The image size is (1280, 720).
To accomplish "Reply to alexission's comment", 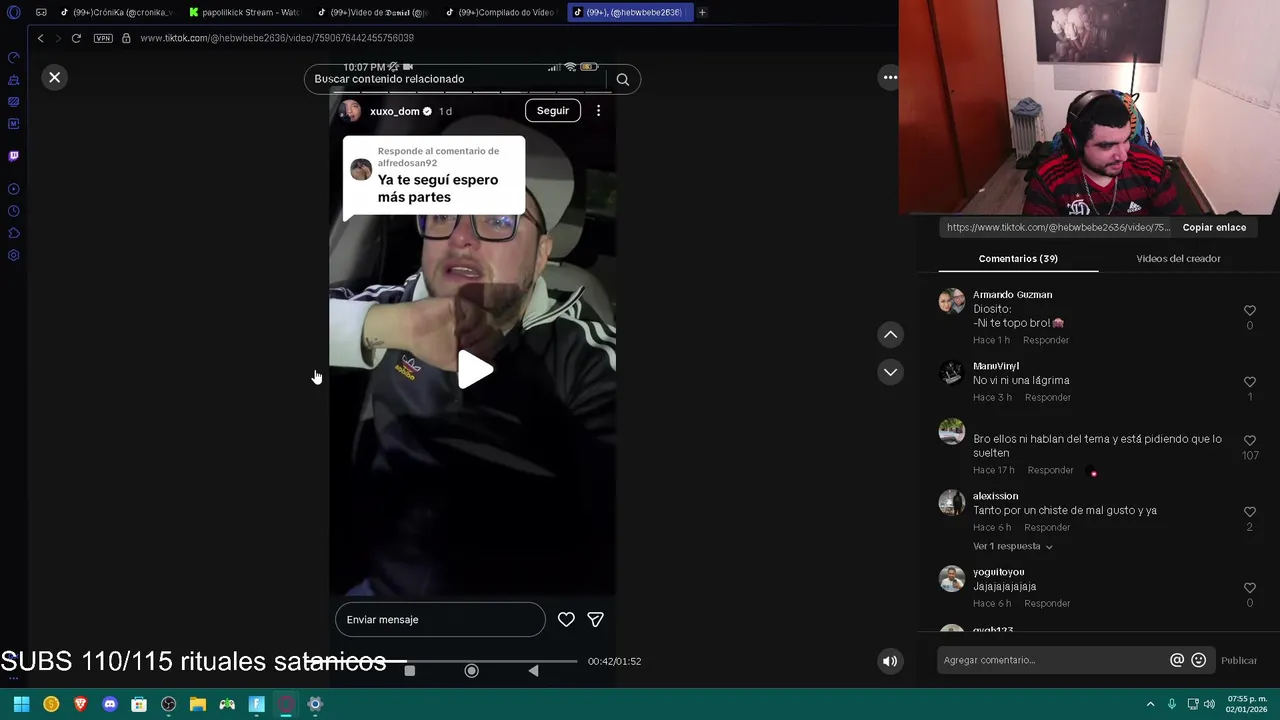I will [x=1047, y=527].
